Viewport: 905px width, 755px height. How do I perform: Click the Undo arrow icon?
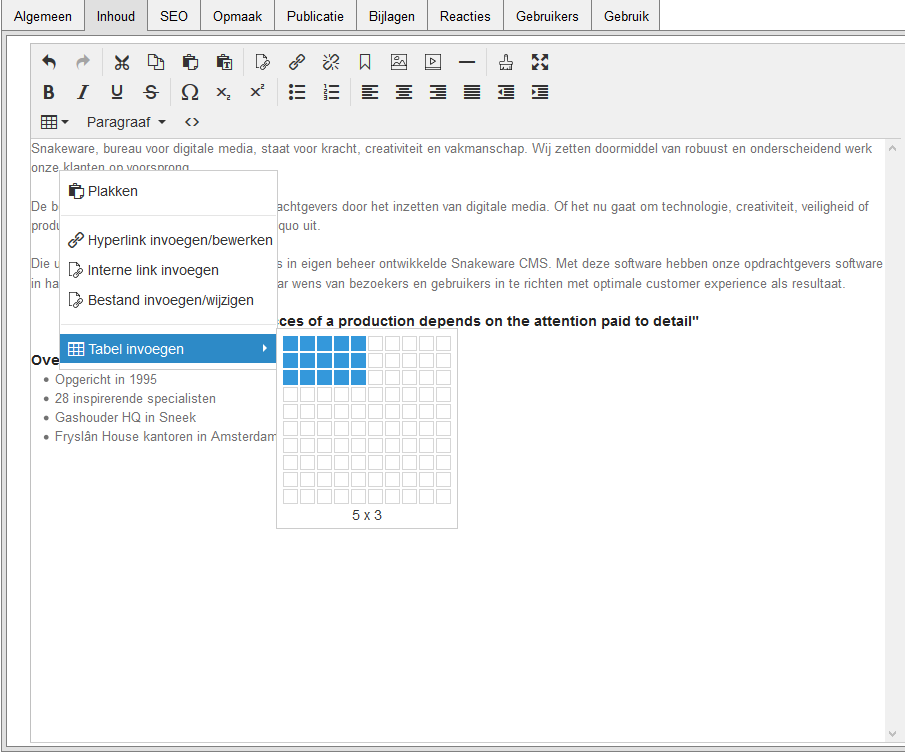tap(49, 62)
